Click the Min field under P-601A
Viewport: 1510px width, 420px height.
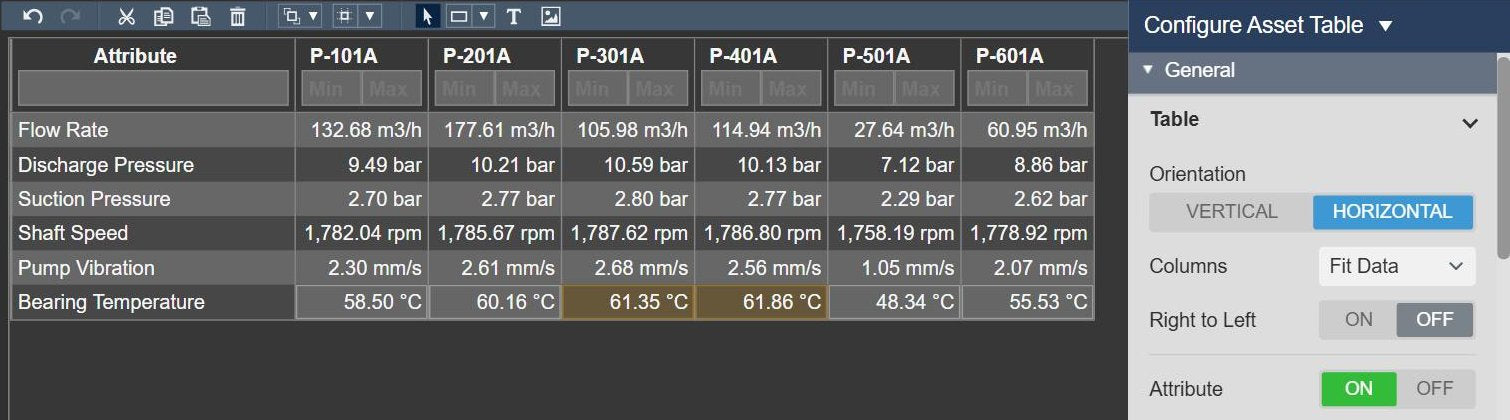coord(996,89)
